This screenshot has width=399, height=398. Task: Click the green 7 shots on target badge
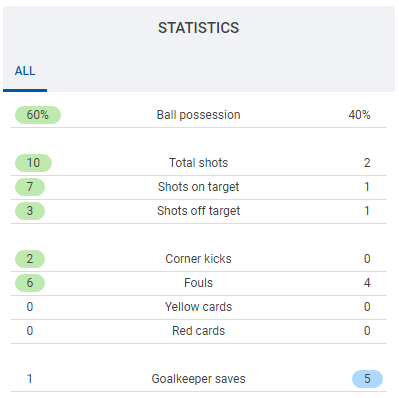coord(30,187)
